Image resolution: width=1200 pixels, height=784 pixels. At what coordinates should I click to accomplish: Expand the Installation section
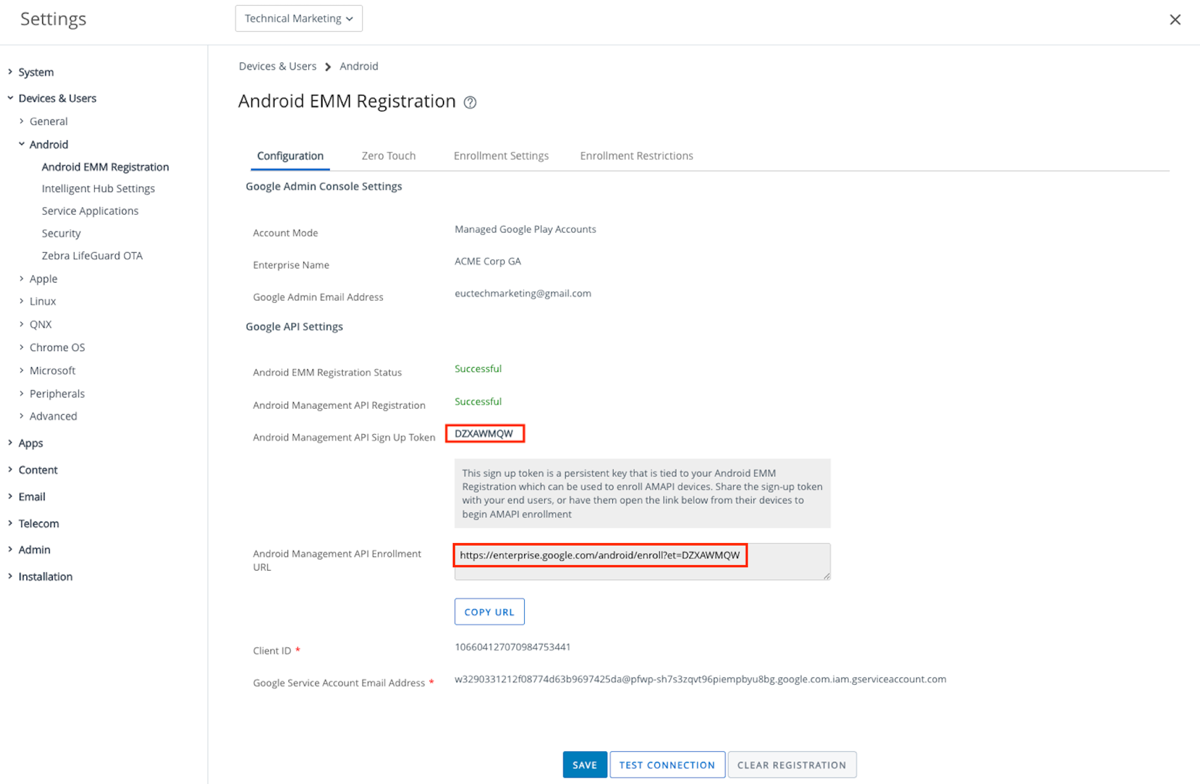tap(45, 577)
